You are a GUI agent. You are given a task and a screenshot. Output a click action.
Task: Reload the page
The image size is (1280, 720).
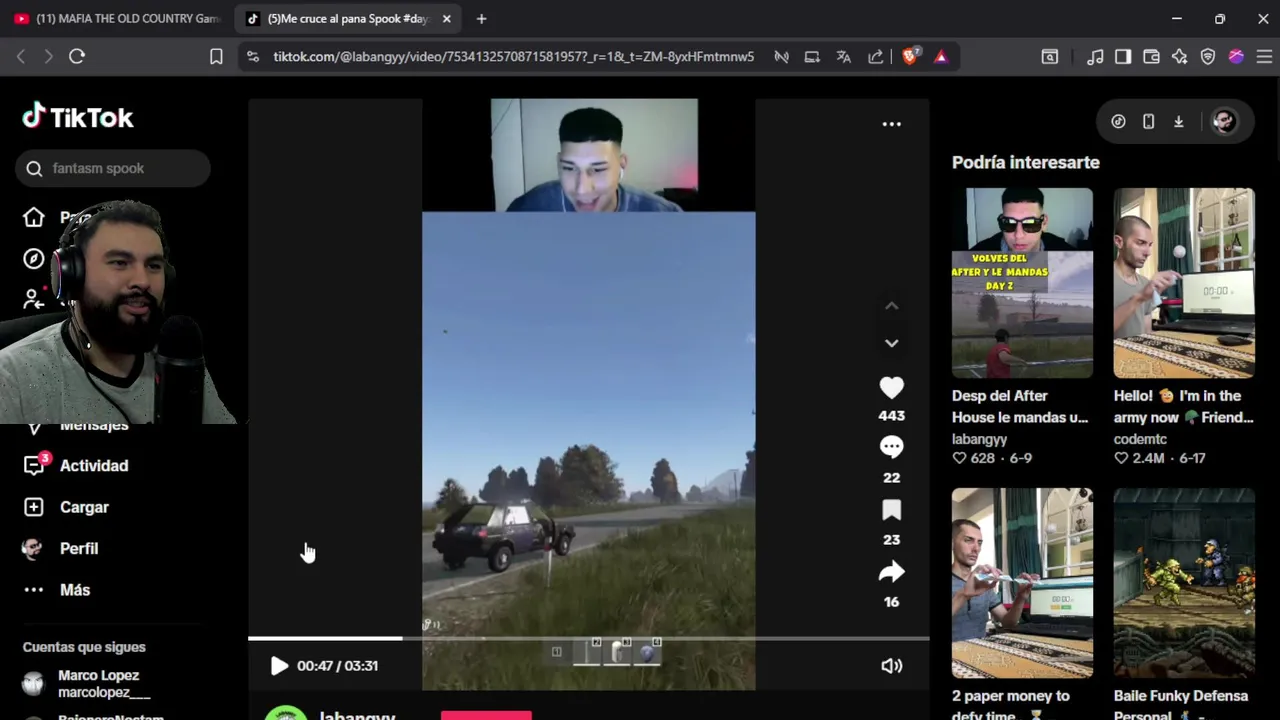coord(77,57)
